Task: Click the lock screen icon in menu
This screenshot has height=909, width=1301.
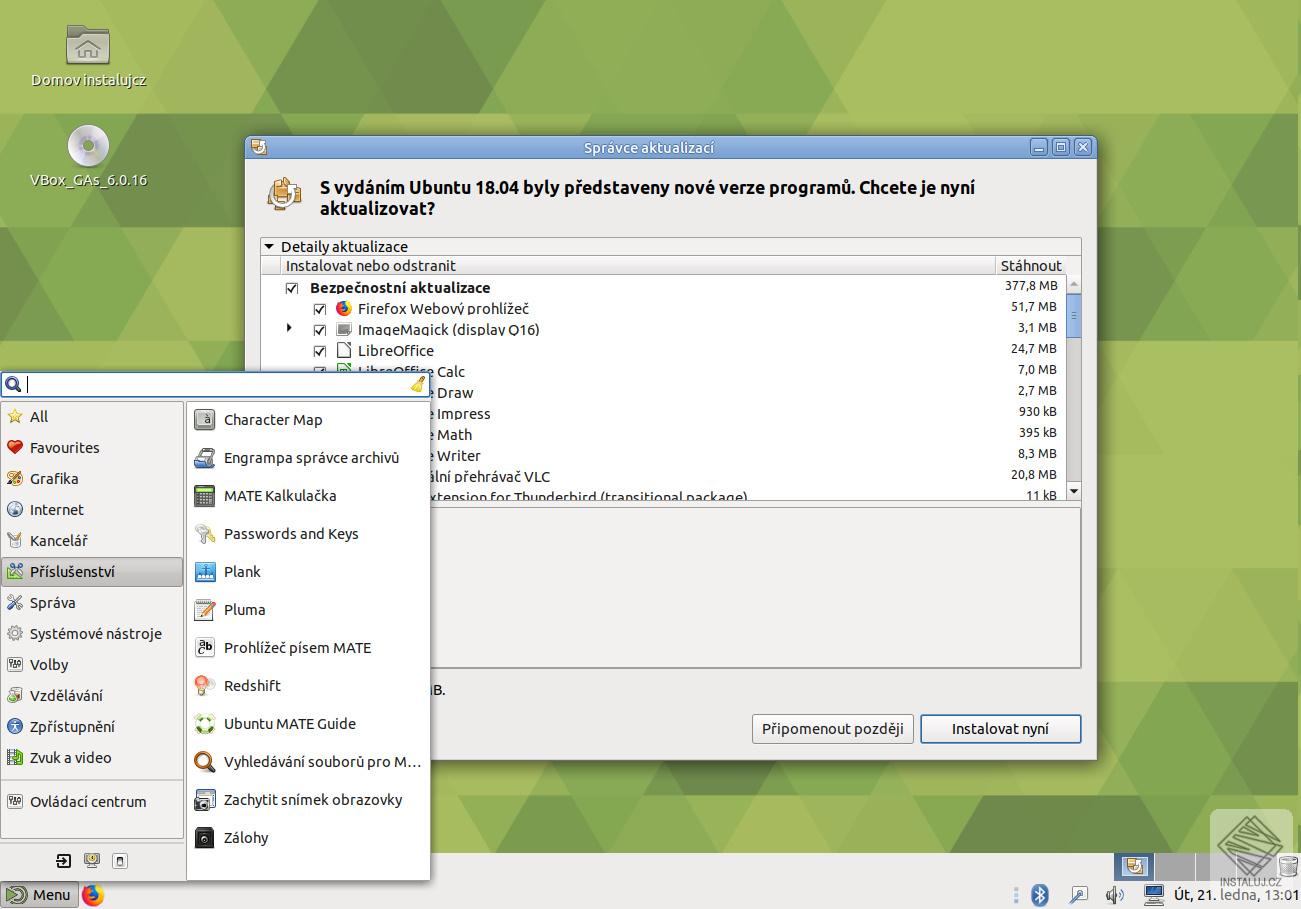Action: tap(92, 860)
